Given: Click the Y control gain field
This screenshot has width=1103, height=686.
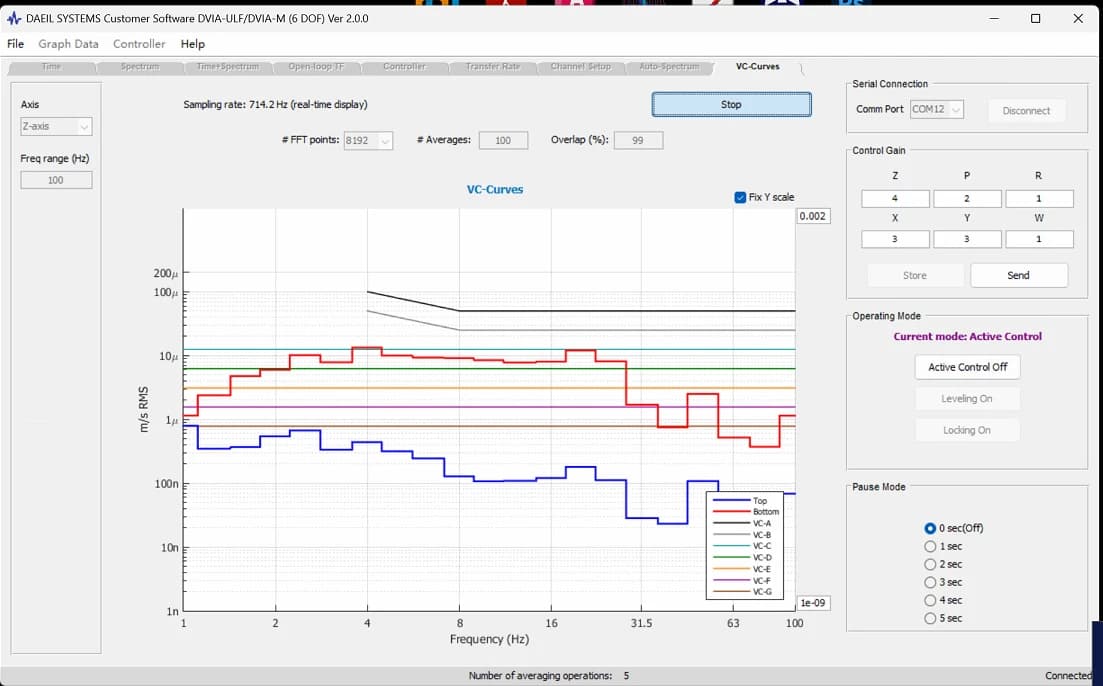Looking at the screenshot, I should pyautogui.click(x=967, y=239).
